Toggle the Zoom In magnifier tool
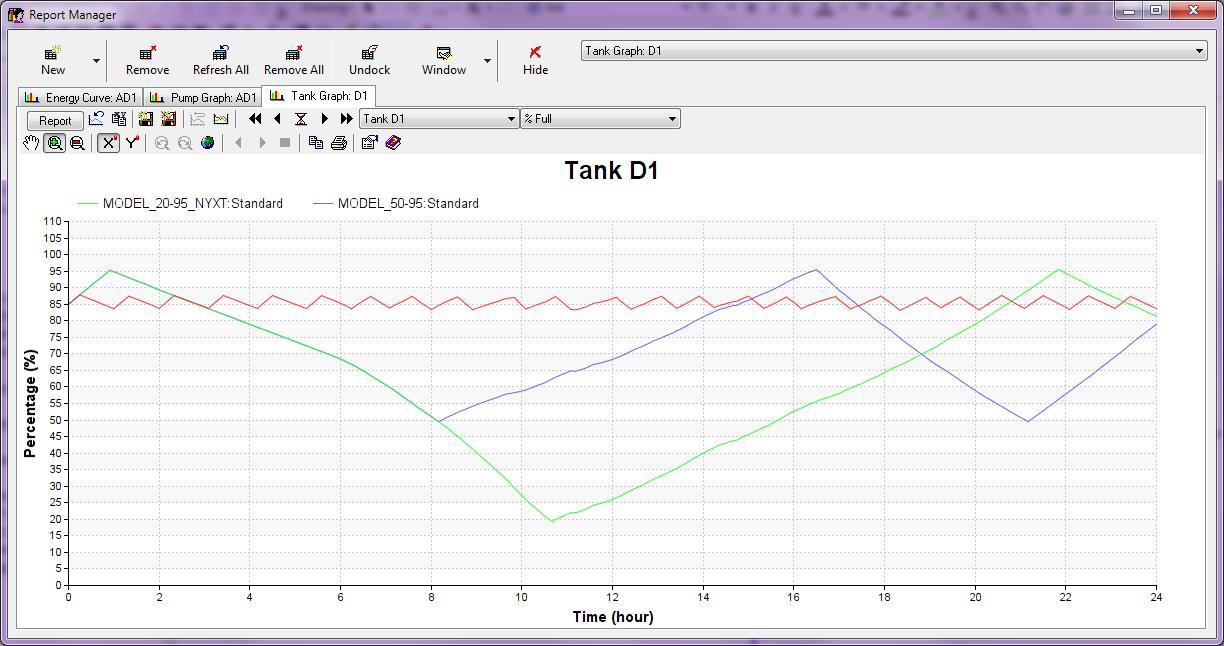Viewport: 1224px width, 646px height. (x=54, y=143)
